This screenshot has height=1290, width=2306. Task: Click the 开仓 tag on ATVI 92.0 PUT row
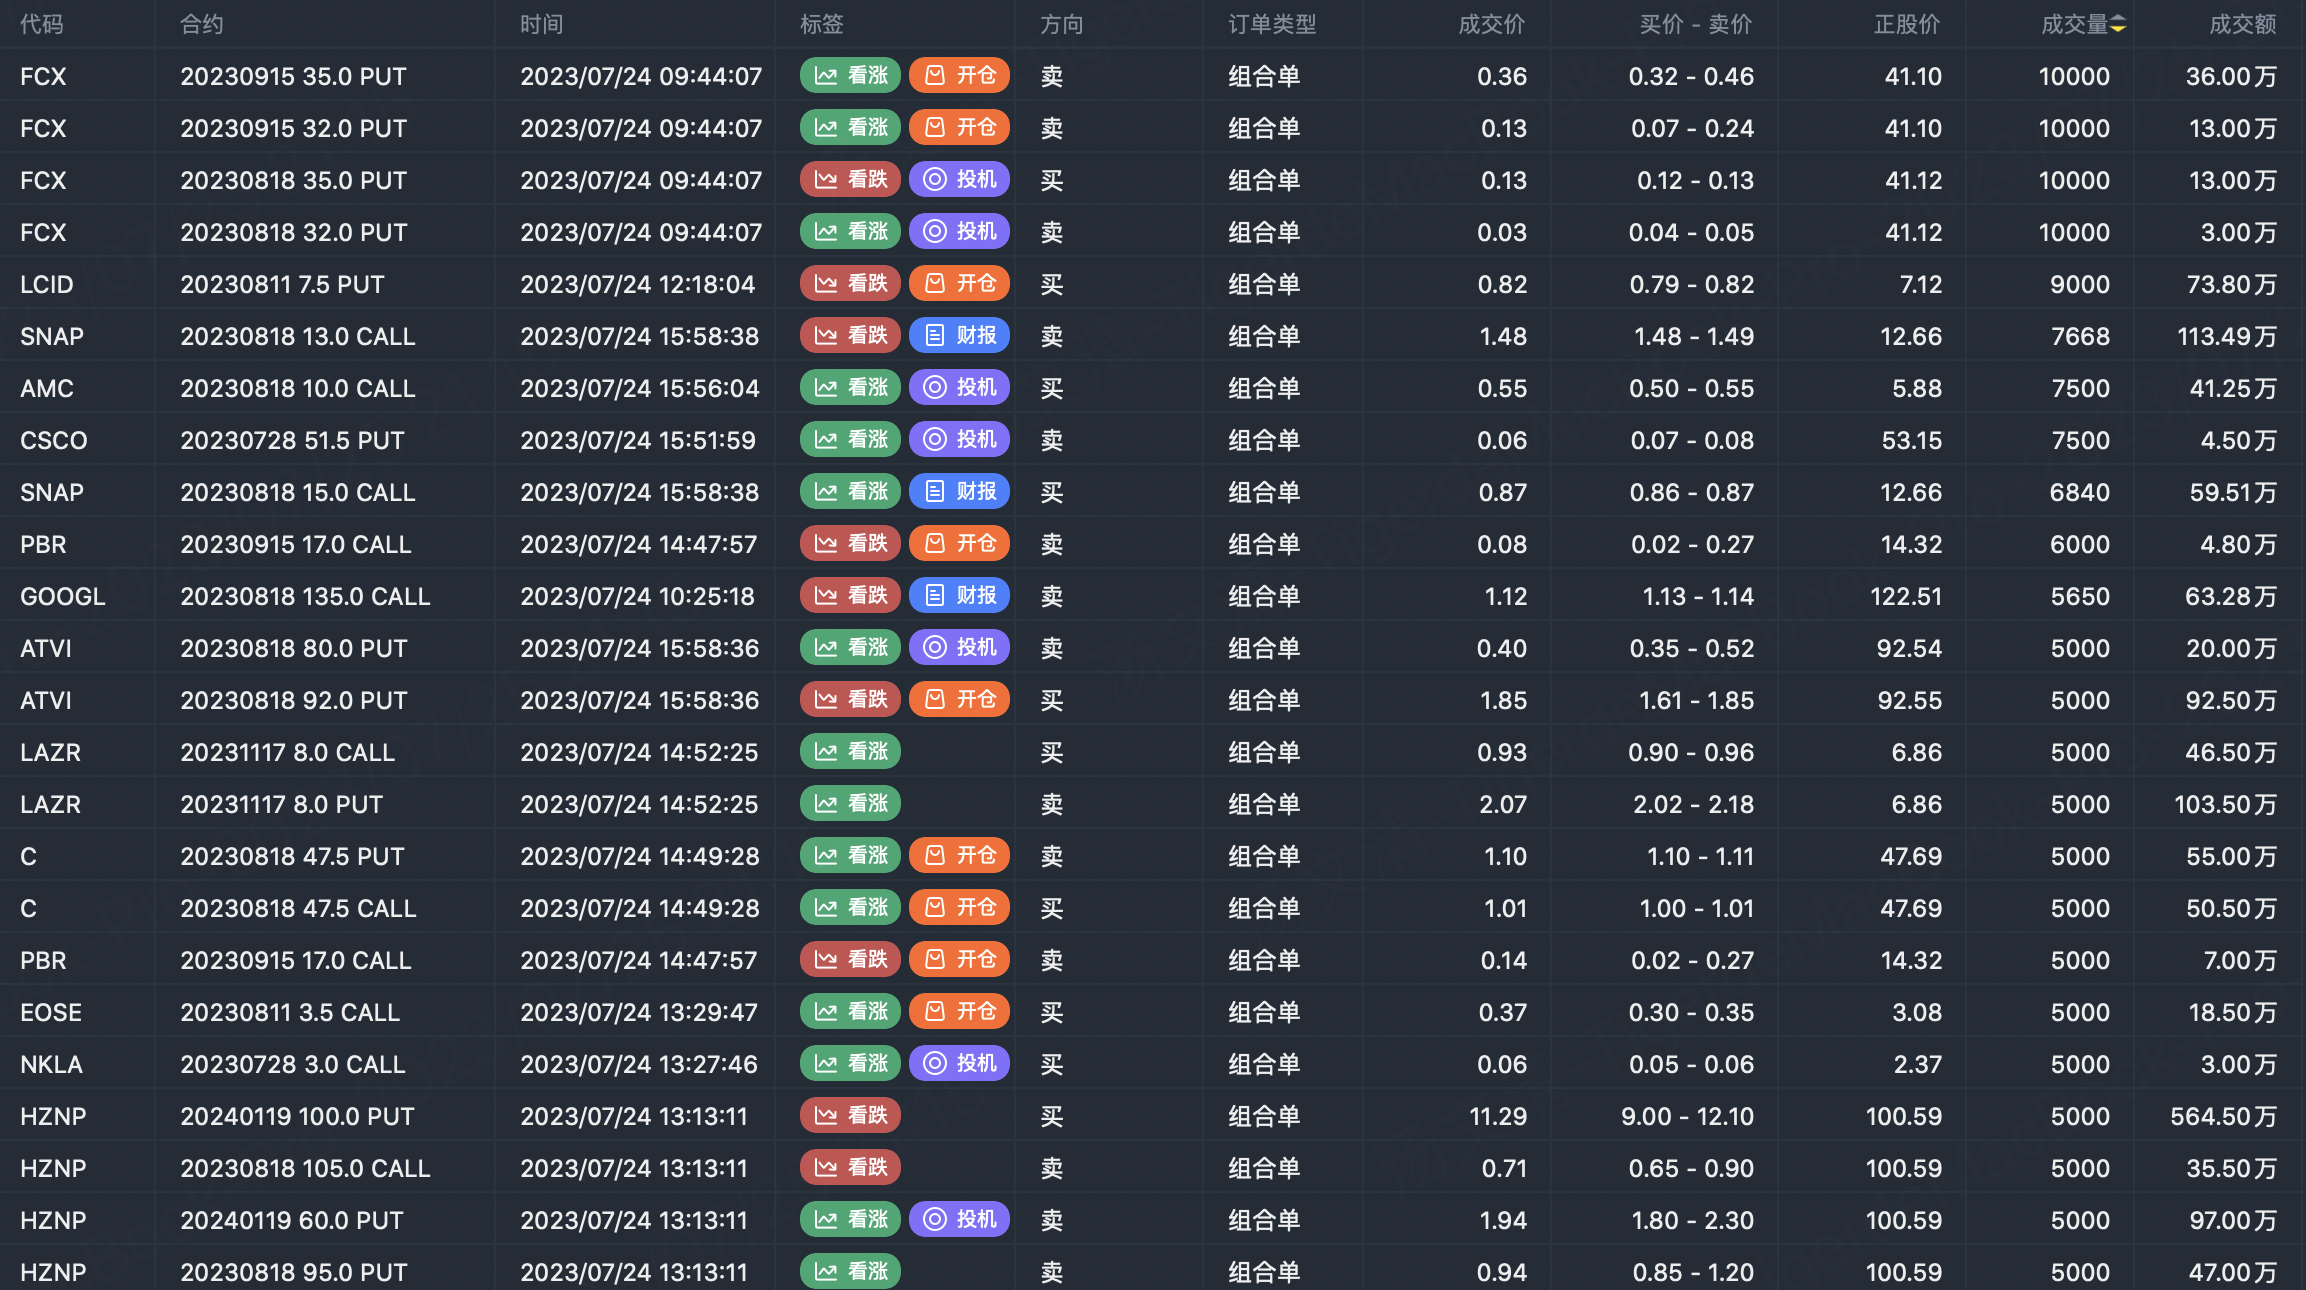point(959,700)
